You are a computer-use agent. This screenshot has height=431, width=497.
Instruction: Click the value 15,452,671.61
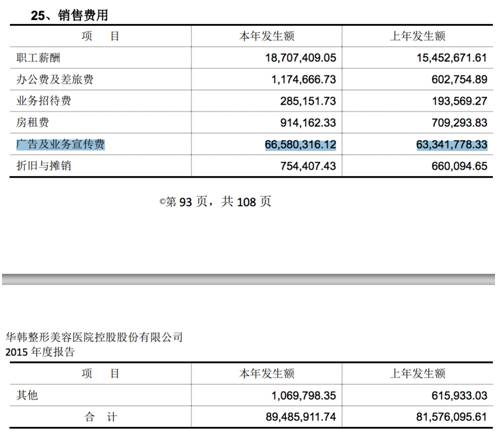tap(452, 58)
